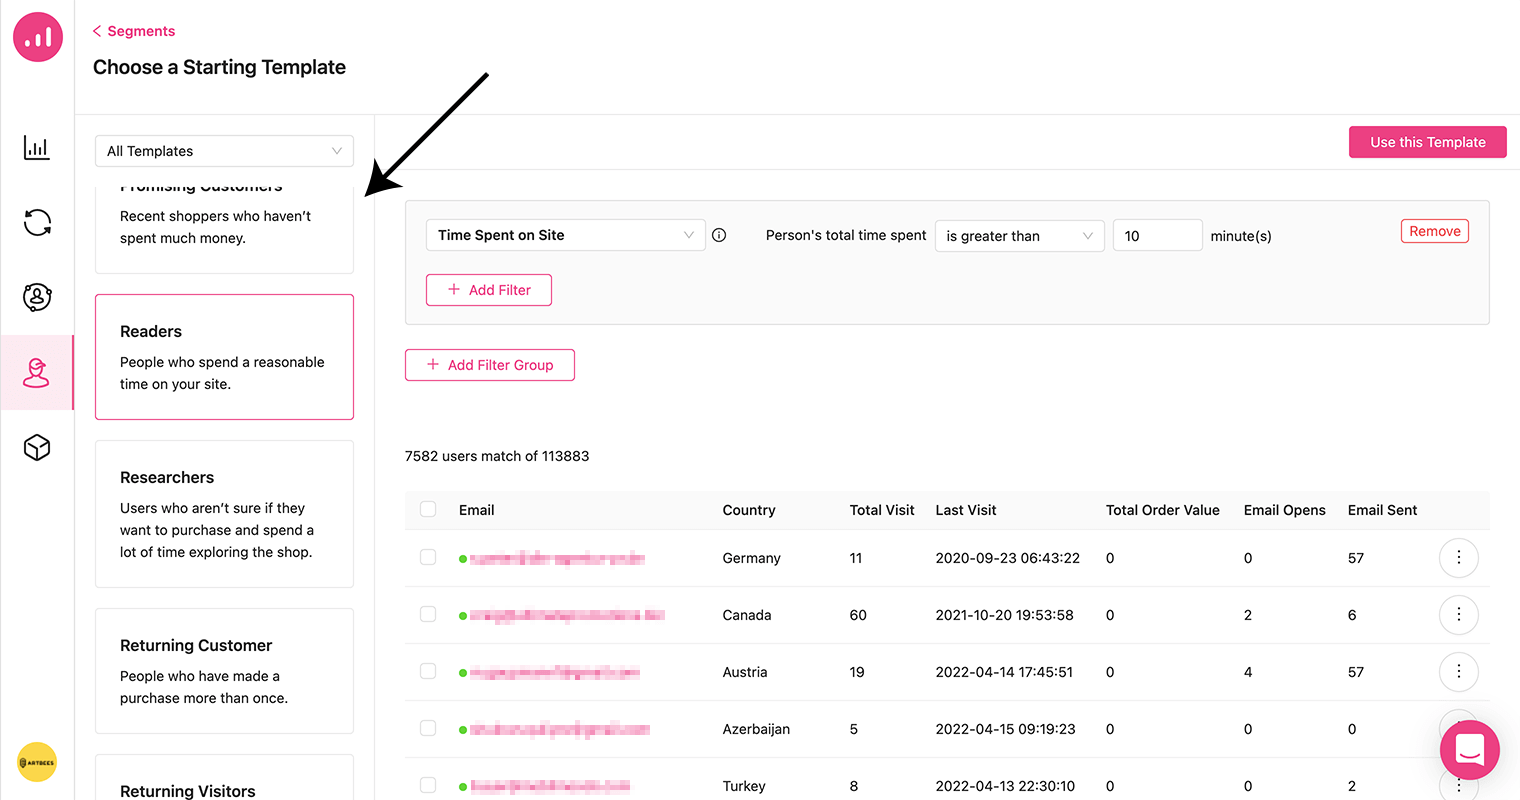Click the Last Visit column header
This screenshot has height=800, width=1520.
[x=966, y=510]
